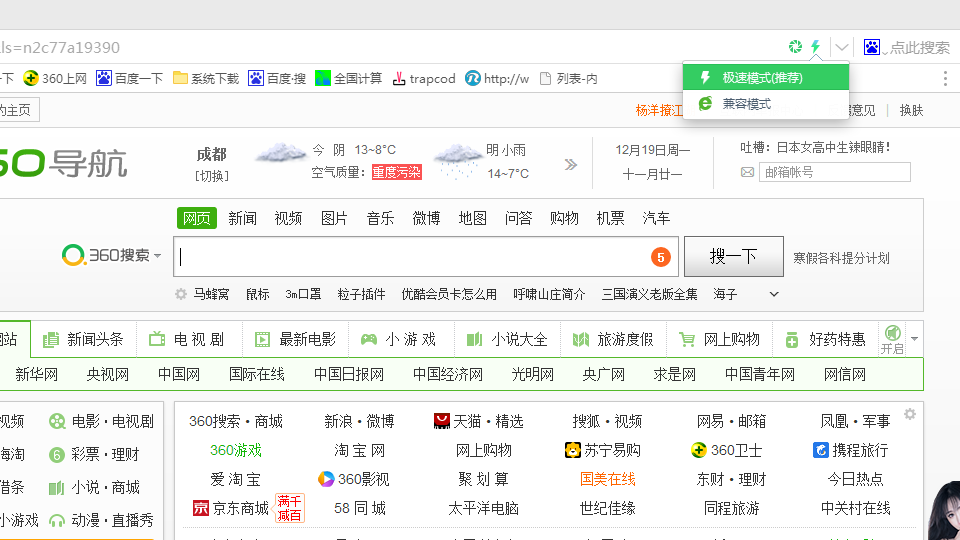Open the 百度一下 bookmark

coord(130,78)
